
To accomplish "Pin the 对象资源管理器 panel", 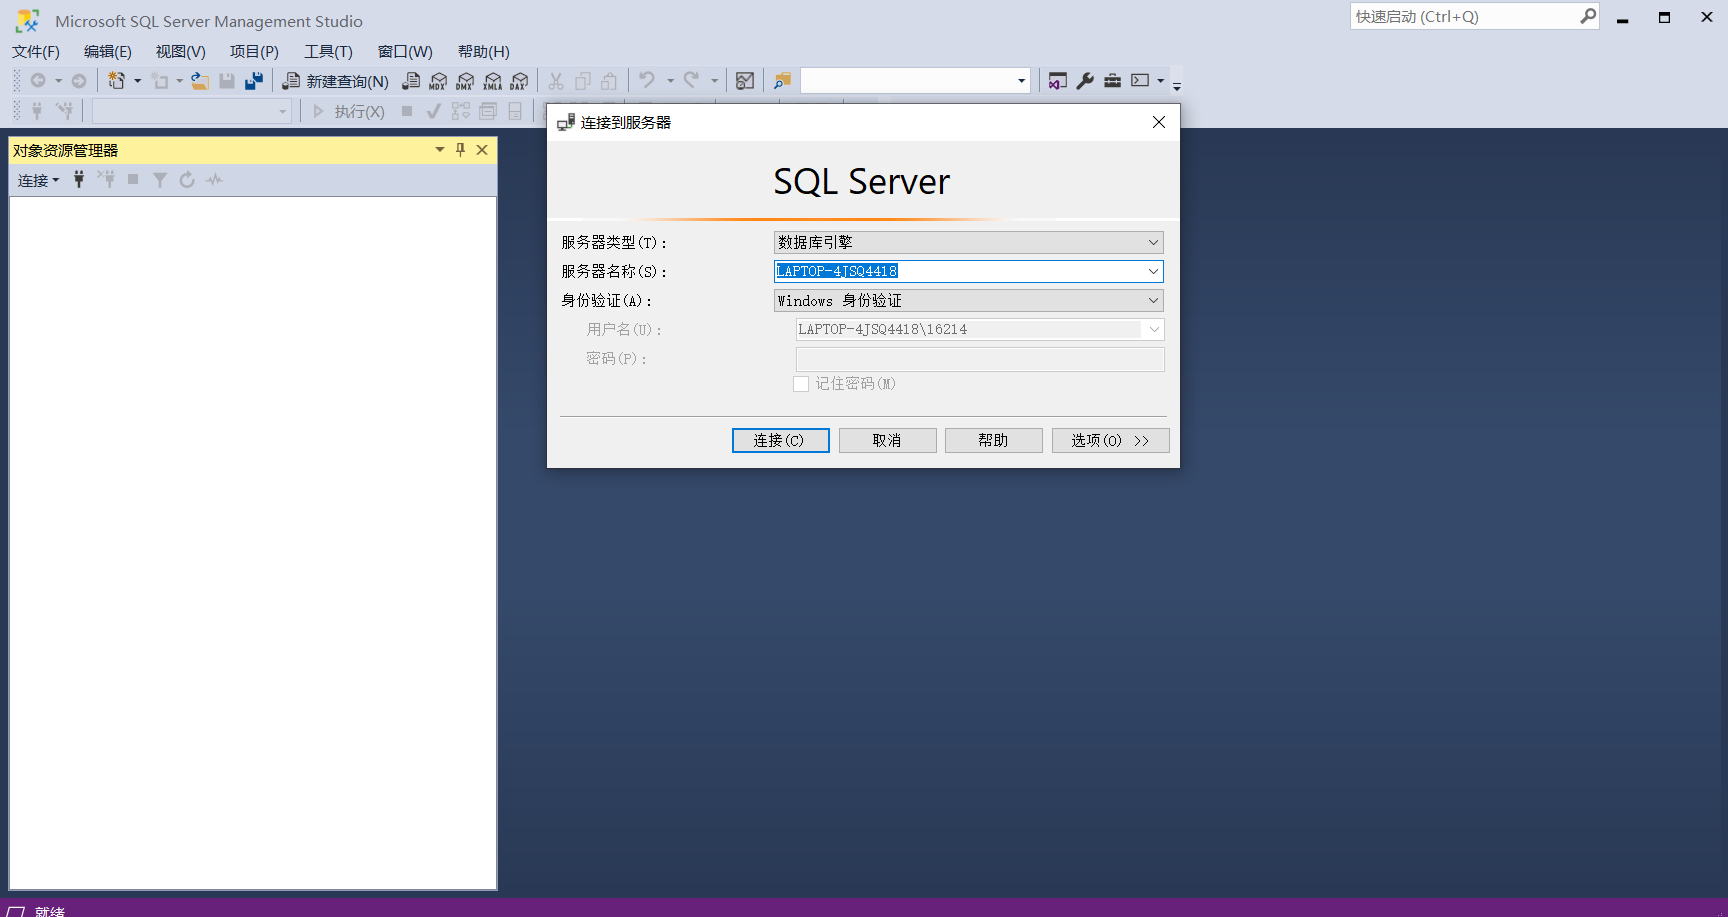I will pyautogui.click(x=460, y=150).
